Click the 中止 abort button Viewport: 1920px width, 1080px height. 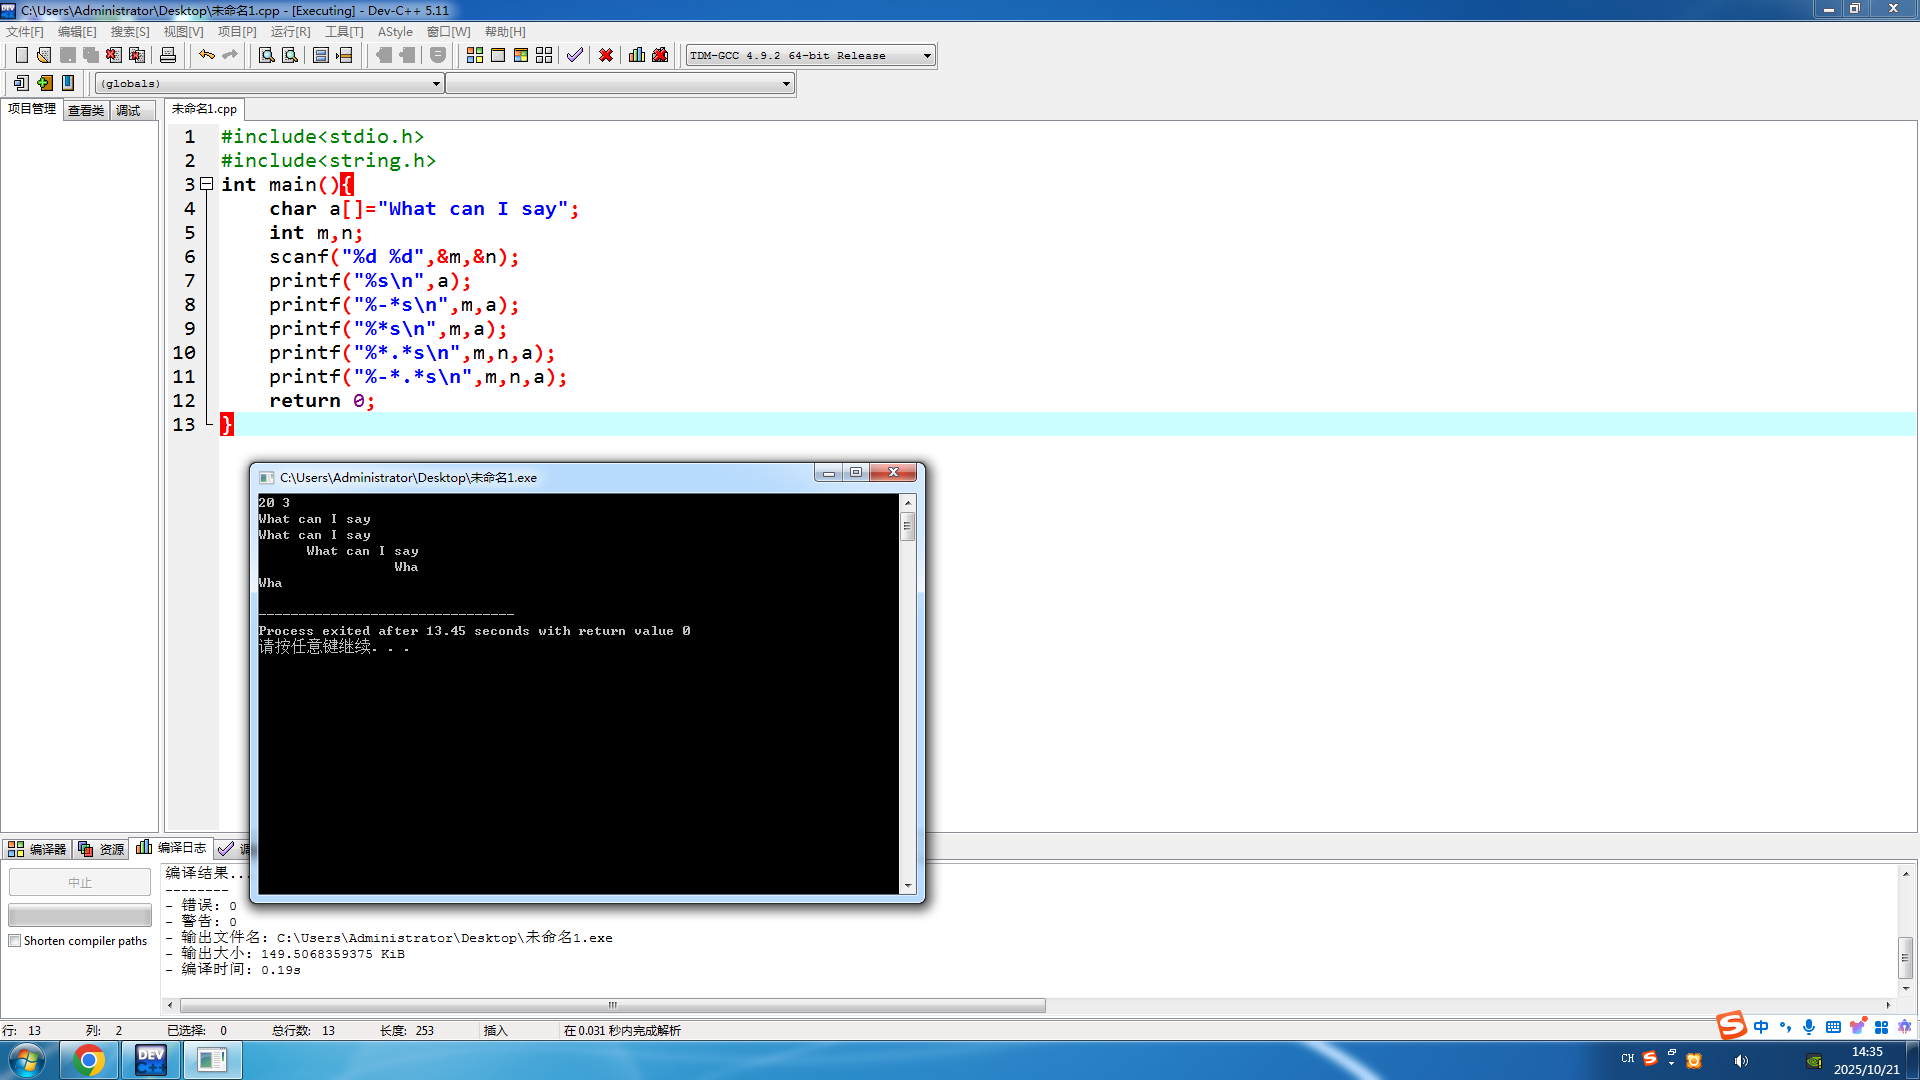click(80, 882)
